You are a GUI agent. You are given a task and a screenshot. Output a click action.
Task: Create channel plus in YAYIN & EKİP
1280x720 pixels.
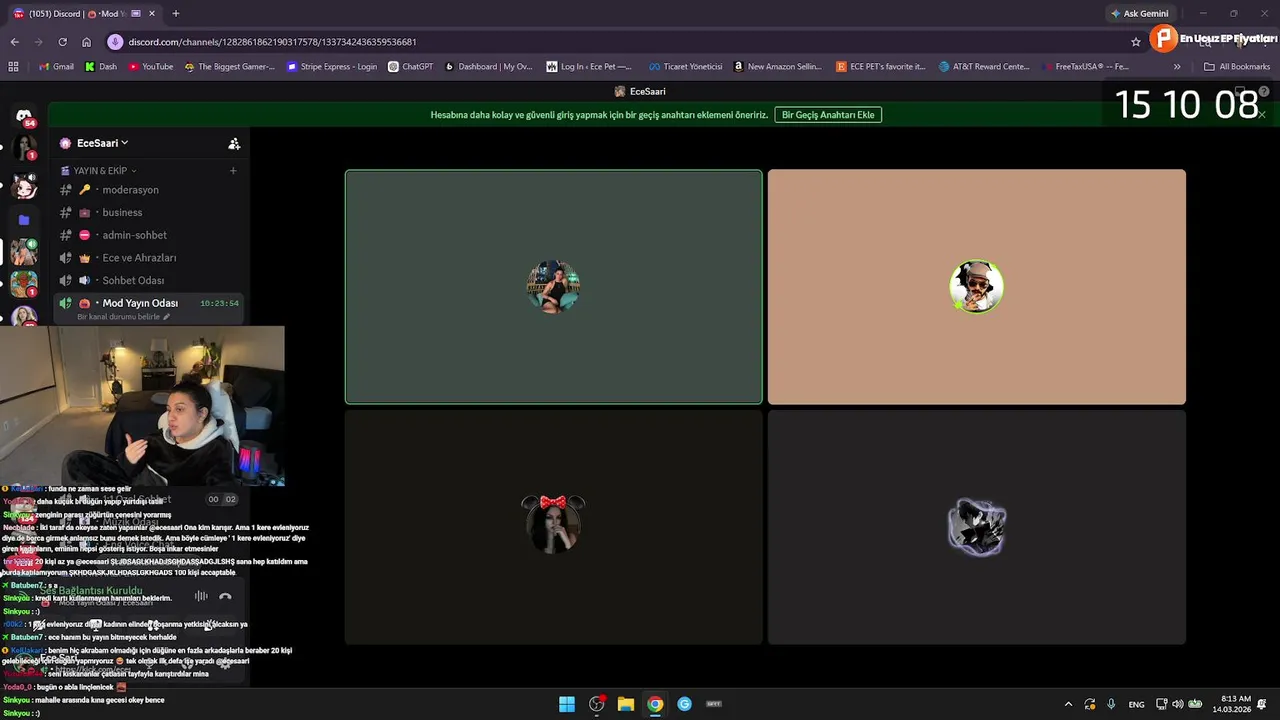[x=233, y=171]
